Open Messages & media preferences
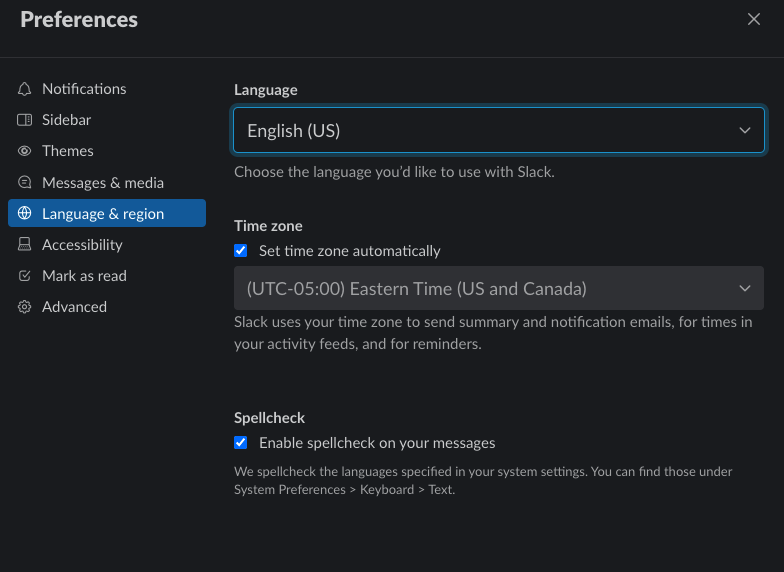Viewport: 784px width, 572px height. point(107,182)
